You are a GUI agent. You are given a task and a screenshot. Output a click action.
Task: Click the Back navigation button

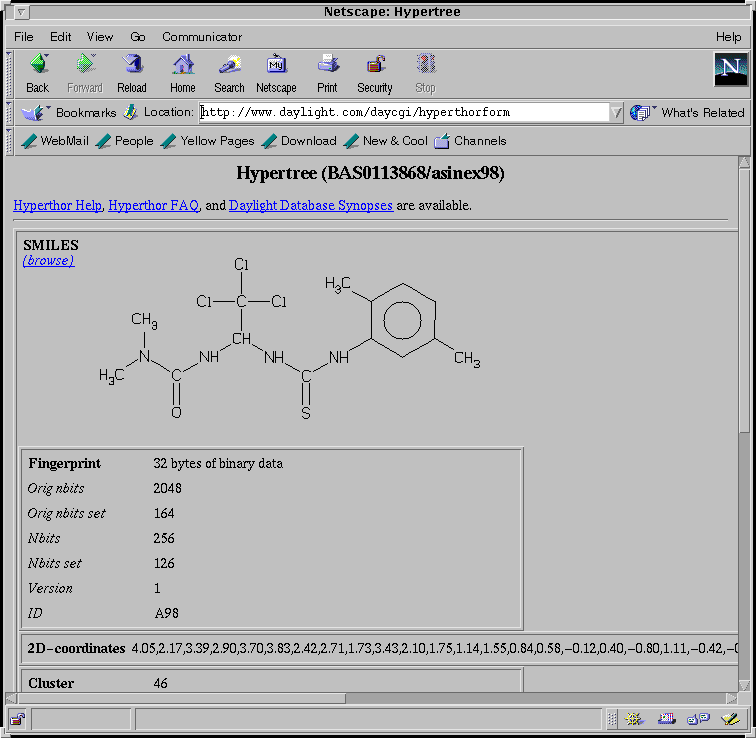point(38,73)
